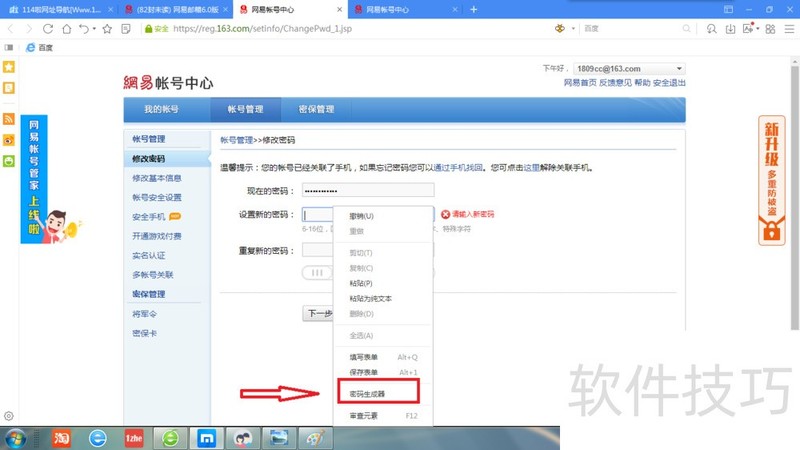
Task: Switch to the last 网易帐号中心 tab
Action: pos(405,10)
